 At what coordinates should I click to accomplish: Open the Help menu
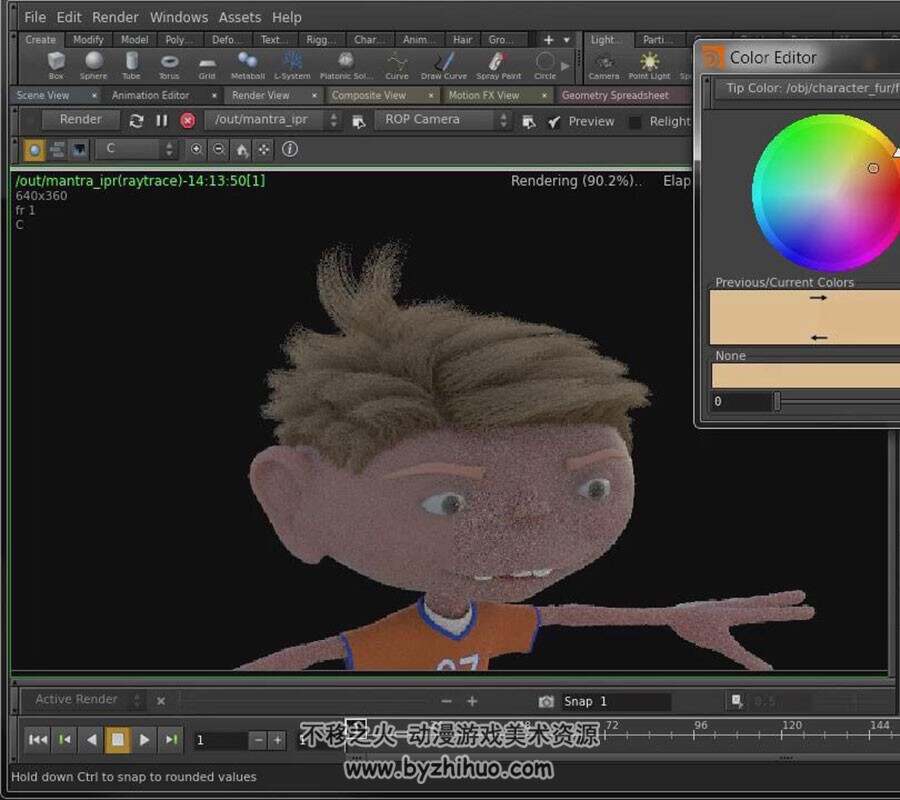(287, 17)
